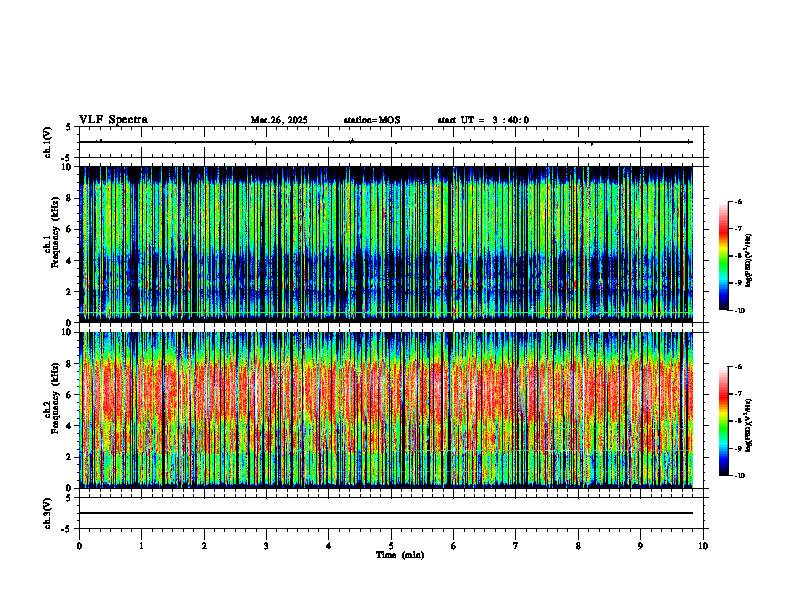Click the "Time (min)" axis title
792x612 pixels.
[400, 555]
